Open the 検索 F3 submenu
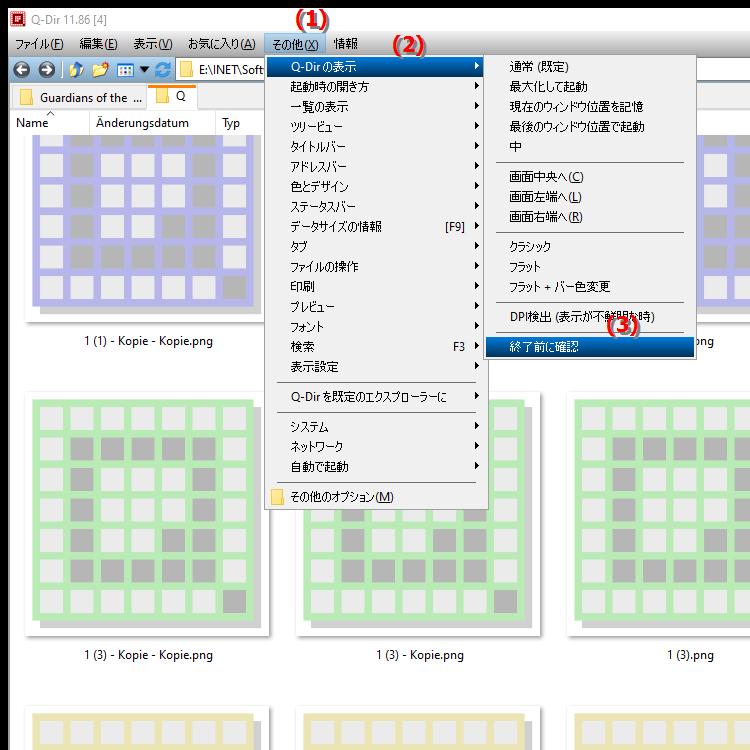This screenshot has height=750, width=750. (375, 347)
